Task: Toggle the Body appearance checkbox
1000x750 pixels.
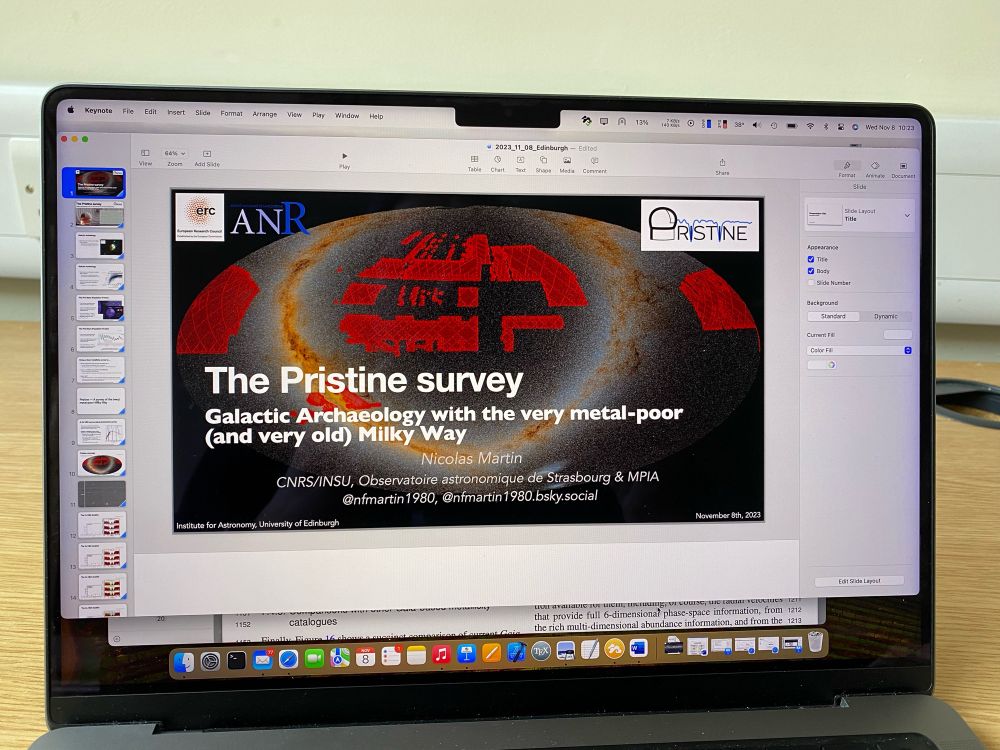Action: click(811, 270)
